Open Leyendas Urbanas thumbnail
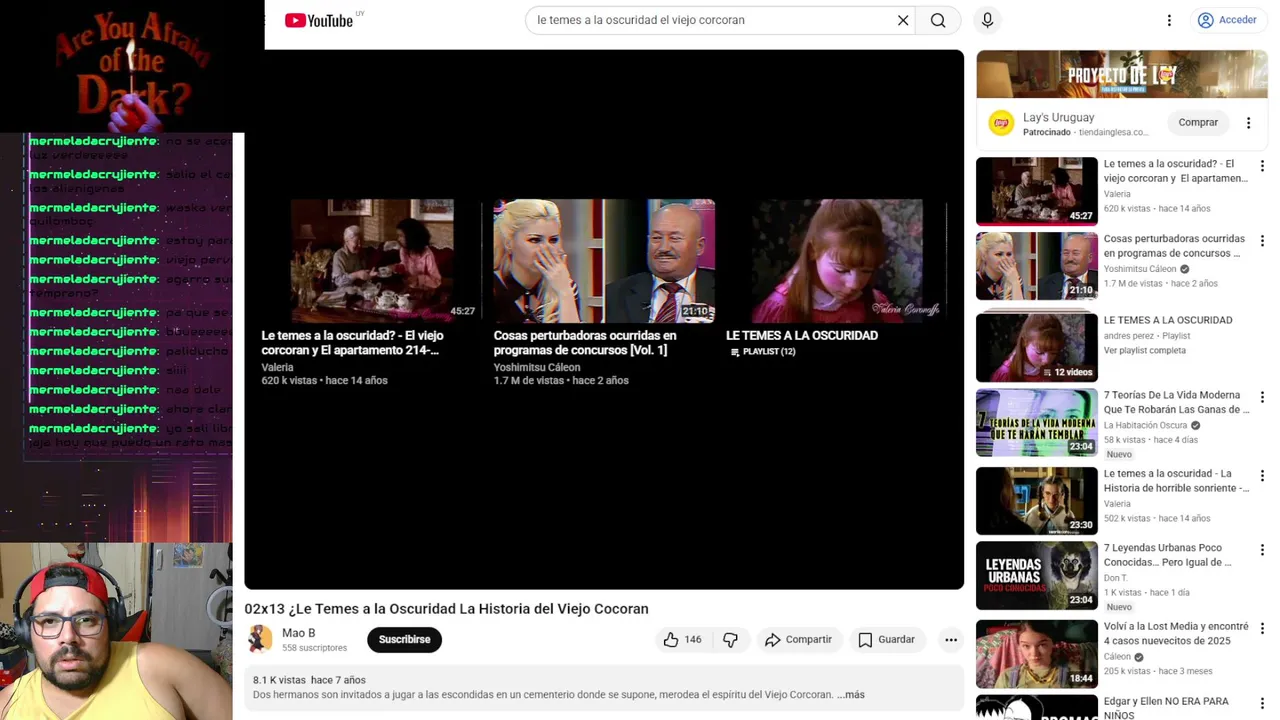The image size is (1280, 720). 1037,575
